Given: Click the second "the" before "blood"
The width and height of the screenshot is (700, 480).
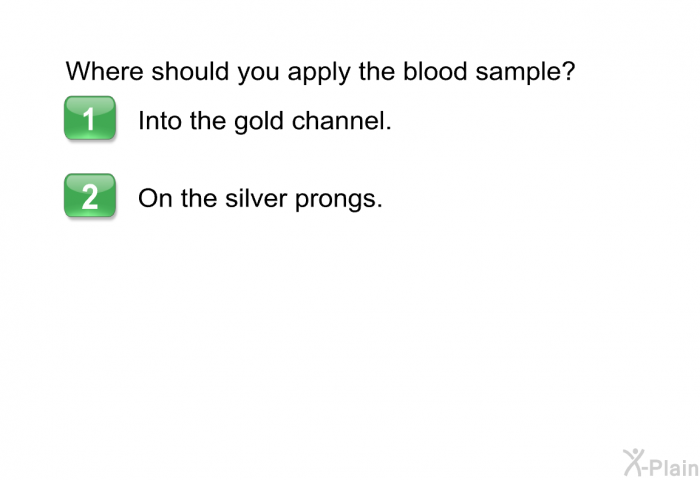Looking at the screenshot, I should coord(378,73).
